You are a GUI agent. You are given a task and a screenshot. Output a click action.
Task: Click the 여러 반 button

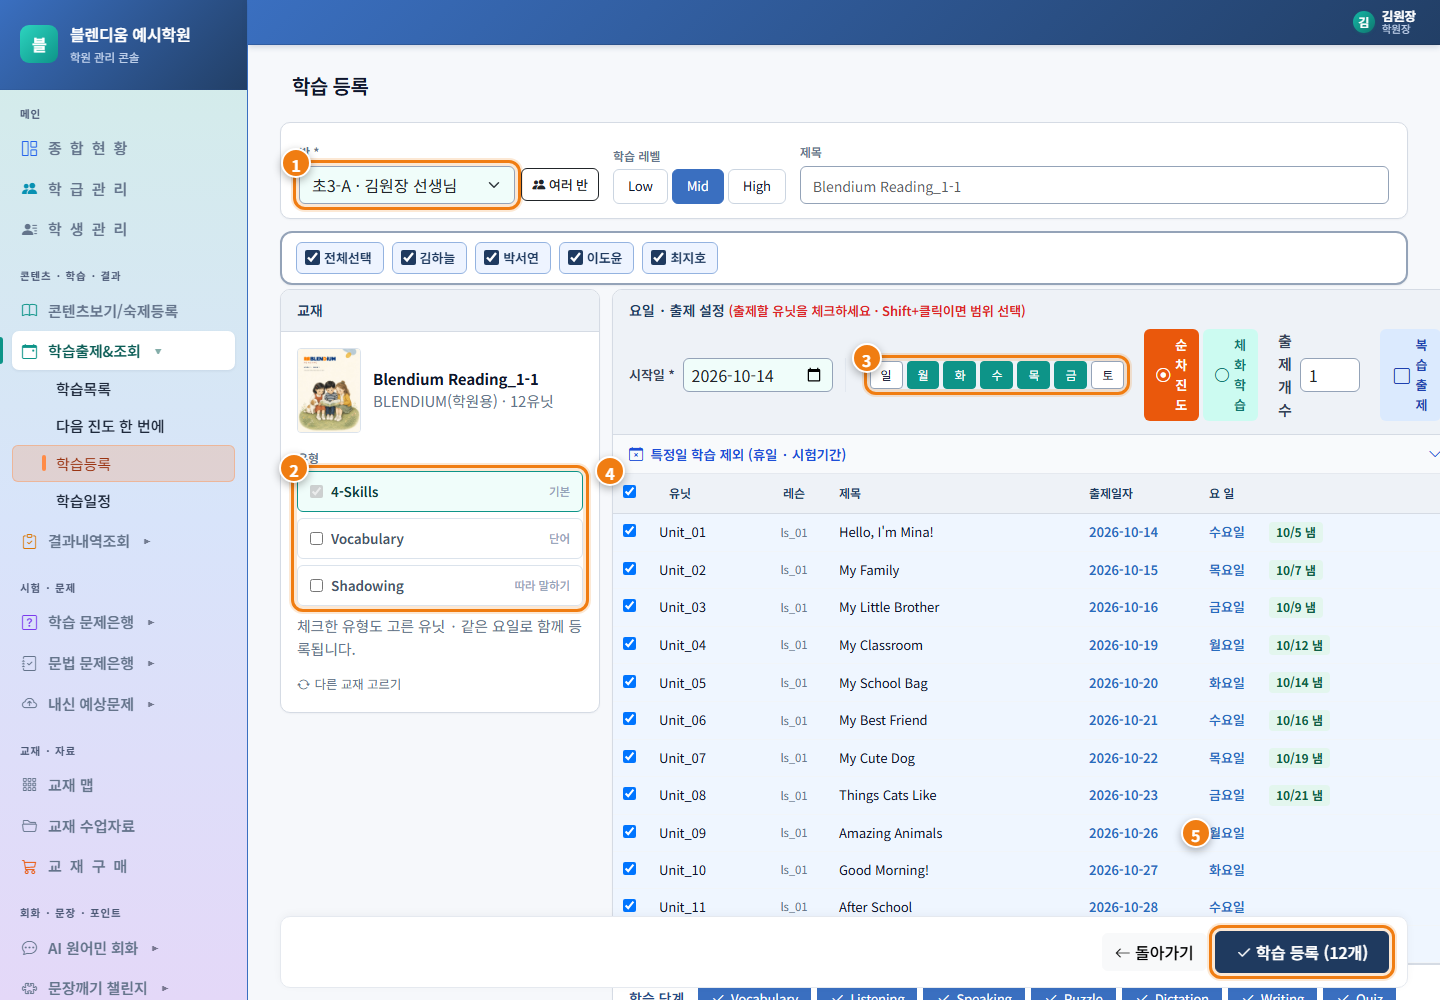pyautogui.click(x=560, y=185)
